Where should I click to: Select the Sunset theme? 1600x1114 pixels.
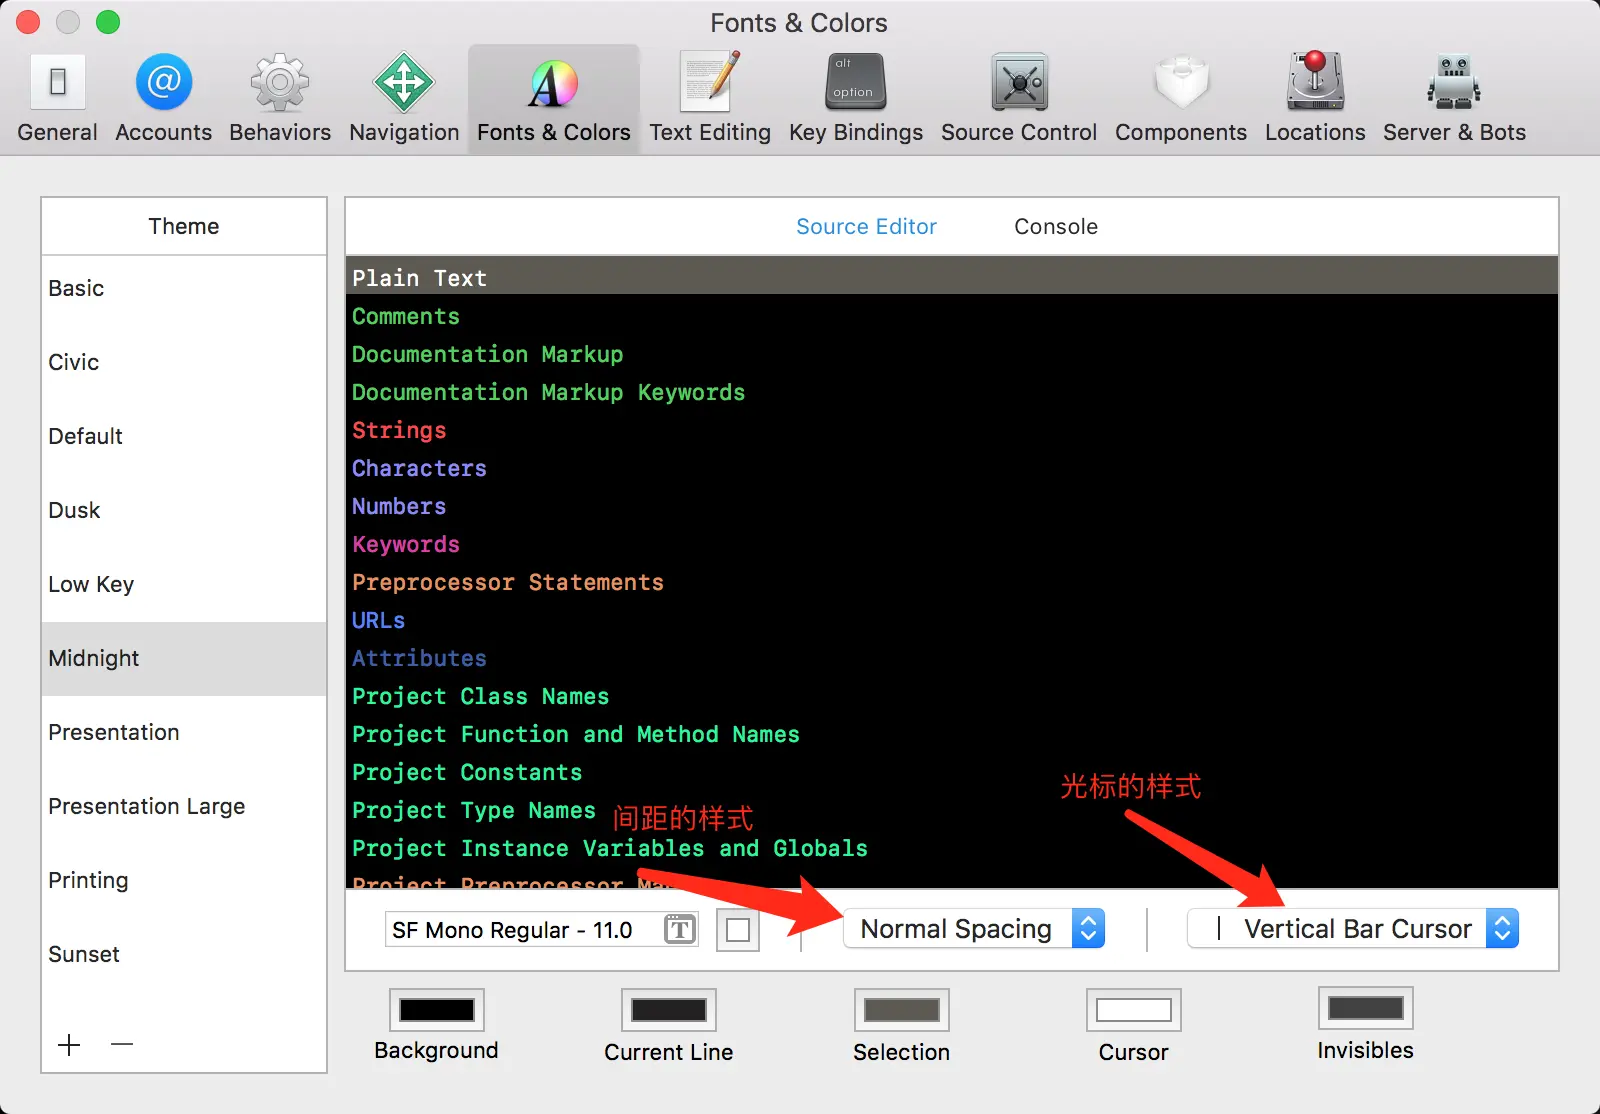pos(184,954)
